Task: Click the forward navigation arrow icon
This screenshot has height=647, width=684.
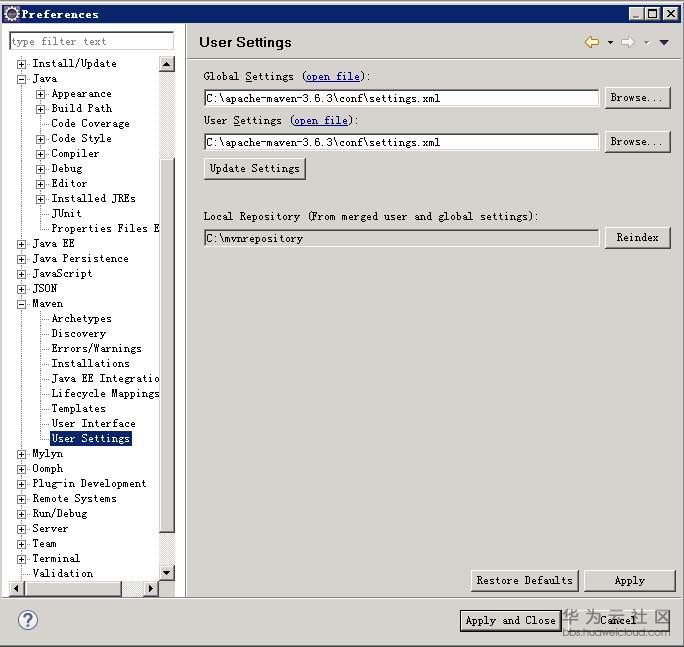Action: 628,42
